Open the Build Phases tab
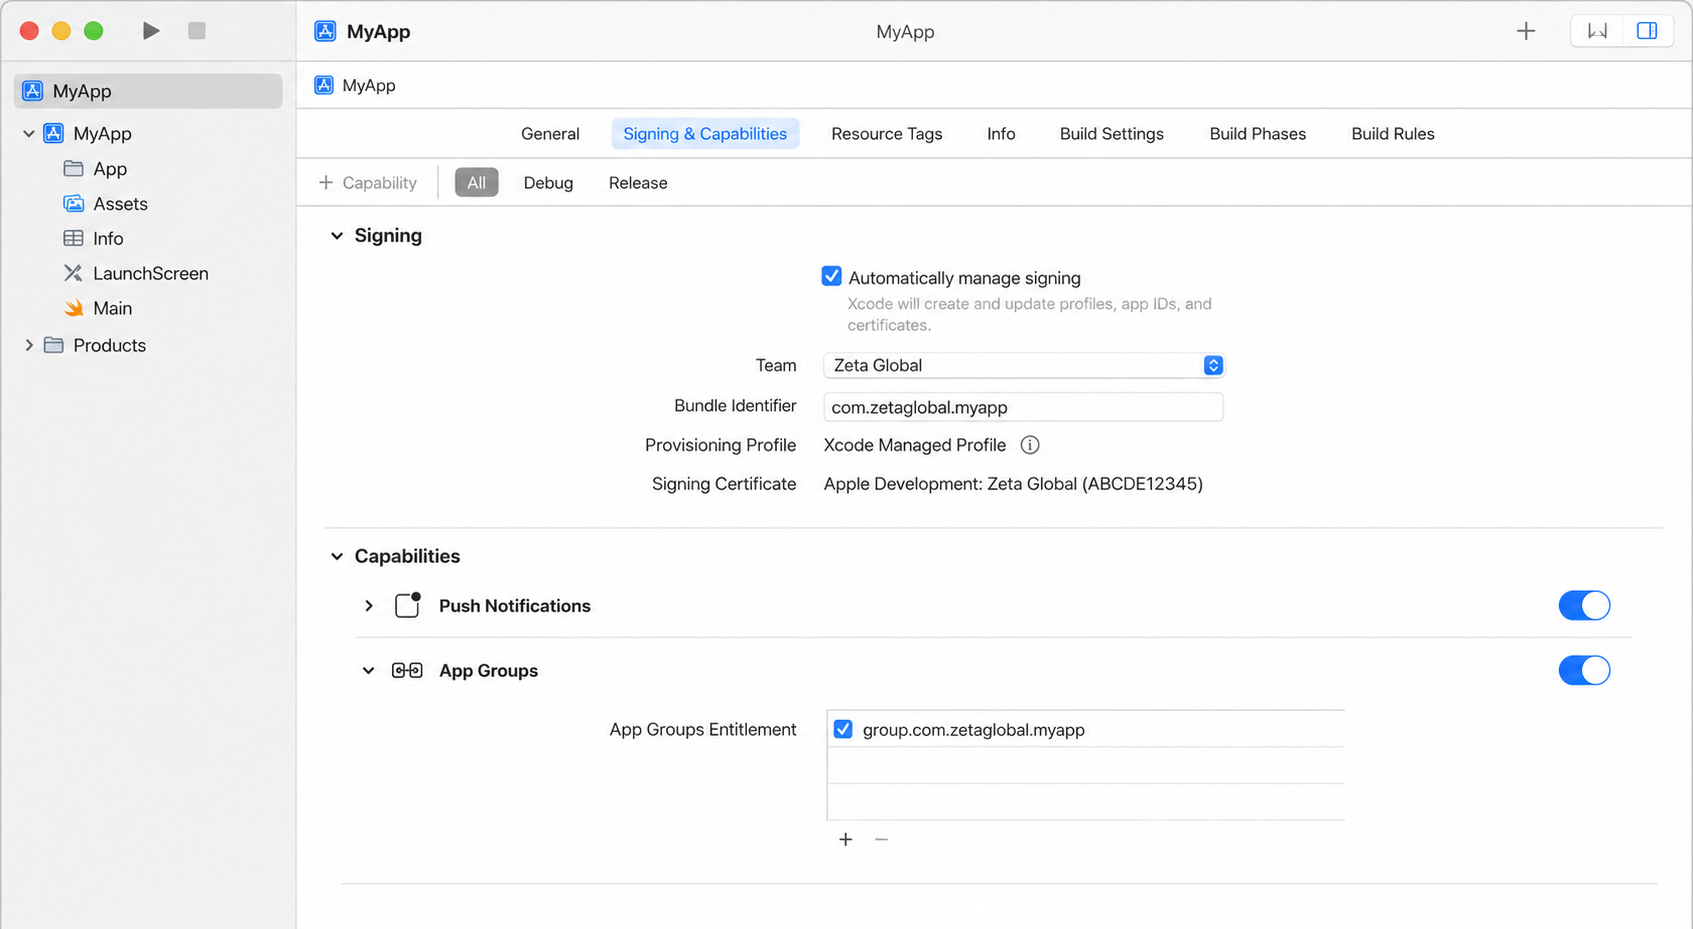This screenshot has width=1693, height=929. [1258, 134]
